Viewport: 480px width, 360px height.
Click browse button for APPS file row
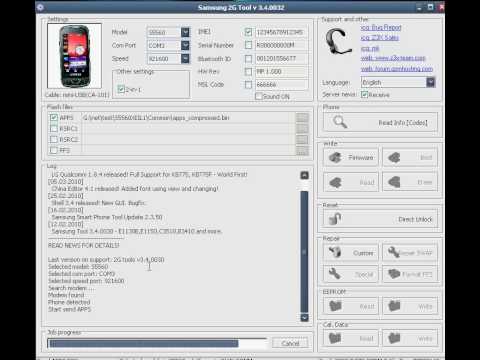pos(302,118)
